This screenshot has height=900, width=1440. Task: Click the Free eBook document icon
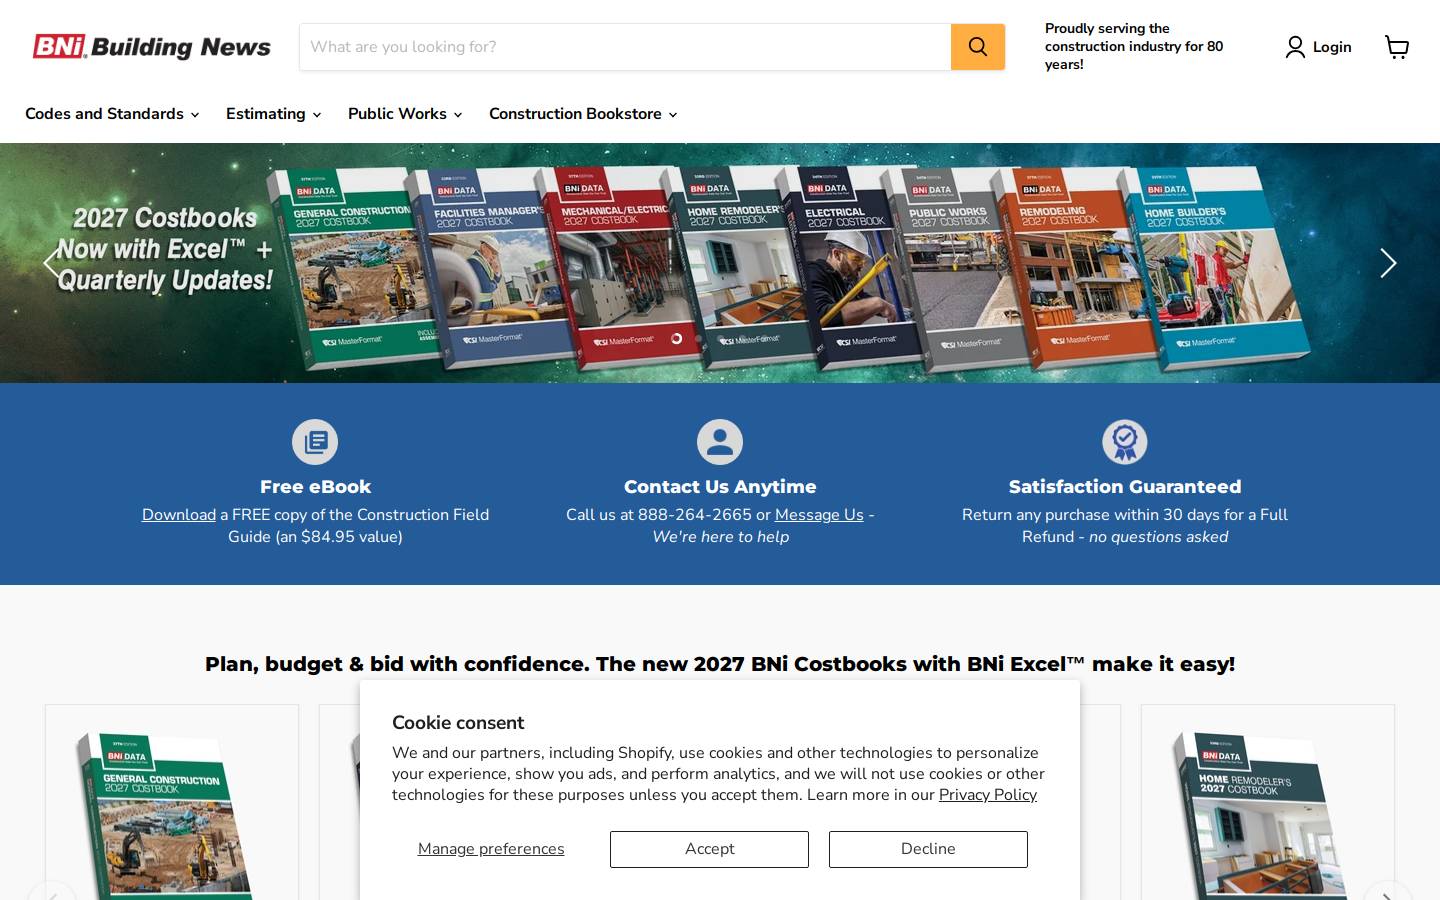[x=315, y=442]
